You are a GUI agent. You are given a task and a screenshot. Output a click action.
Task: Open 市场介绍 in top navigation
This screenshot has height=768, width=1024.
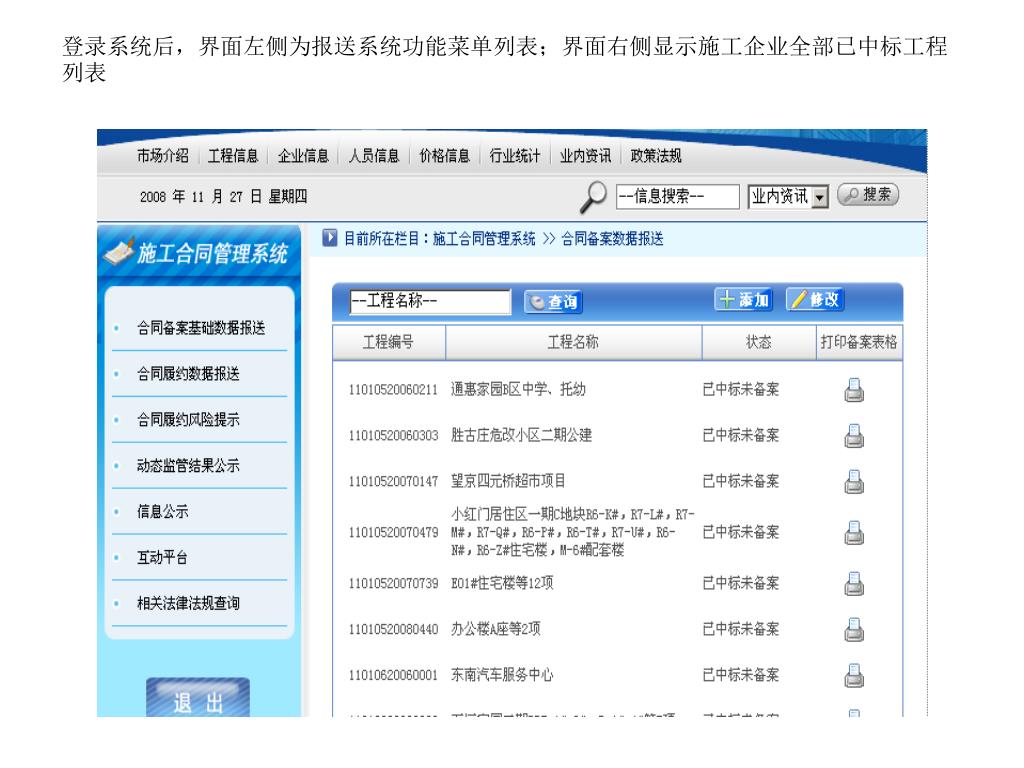coord(163,155)
